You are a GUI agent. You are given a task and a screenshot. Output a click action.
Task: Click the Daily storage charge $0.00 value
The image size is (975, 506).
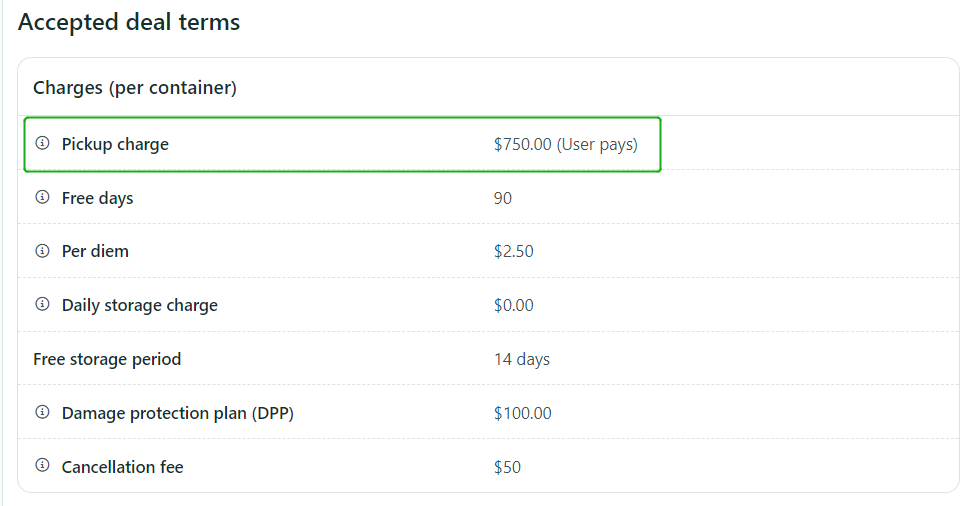click(514, 305)
